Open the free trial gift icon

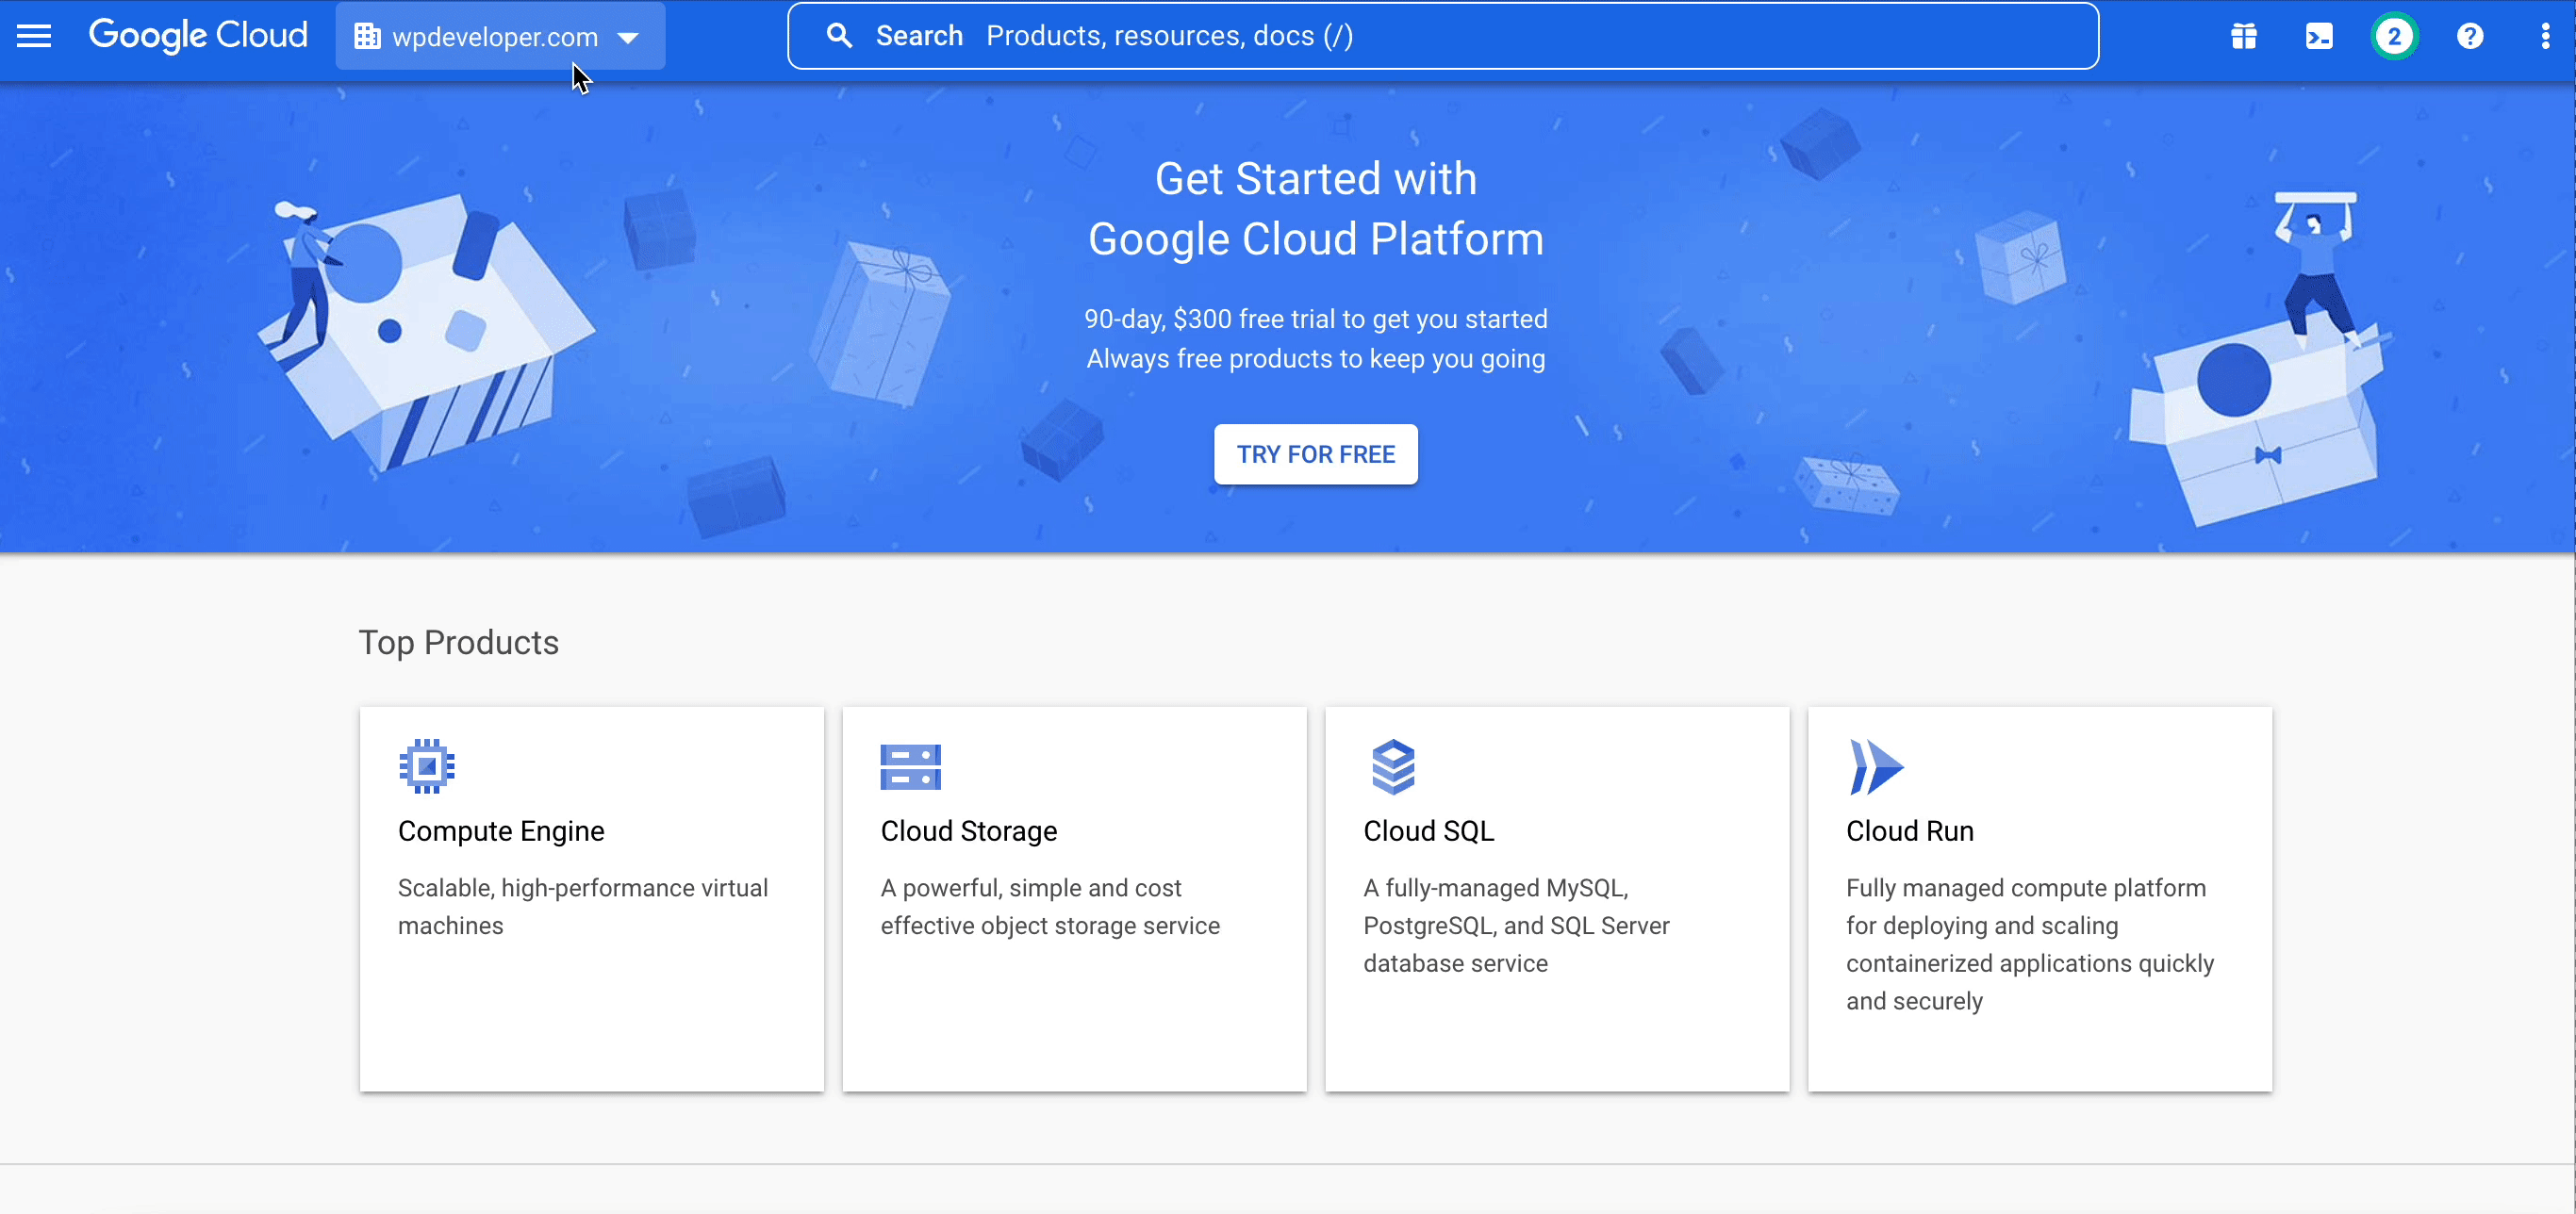[2243, 37]
